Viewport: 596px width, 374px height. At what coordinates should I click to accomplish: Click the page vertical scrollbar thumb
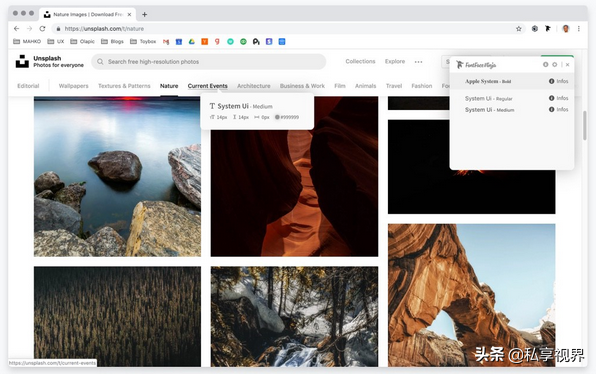[x=585, y=125]
